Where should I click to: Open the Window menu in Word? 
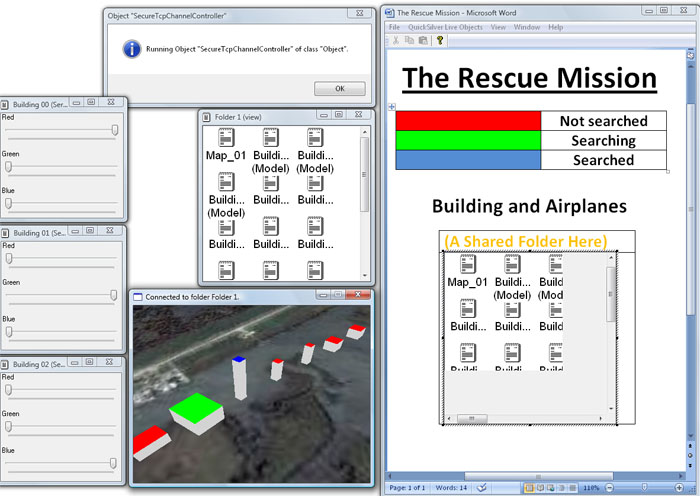[x=527, y=27]
